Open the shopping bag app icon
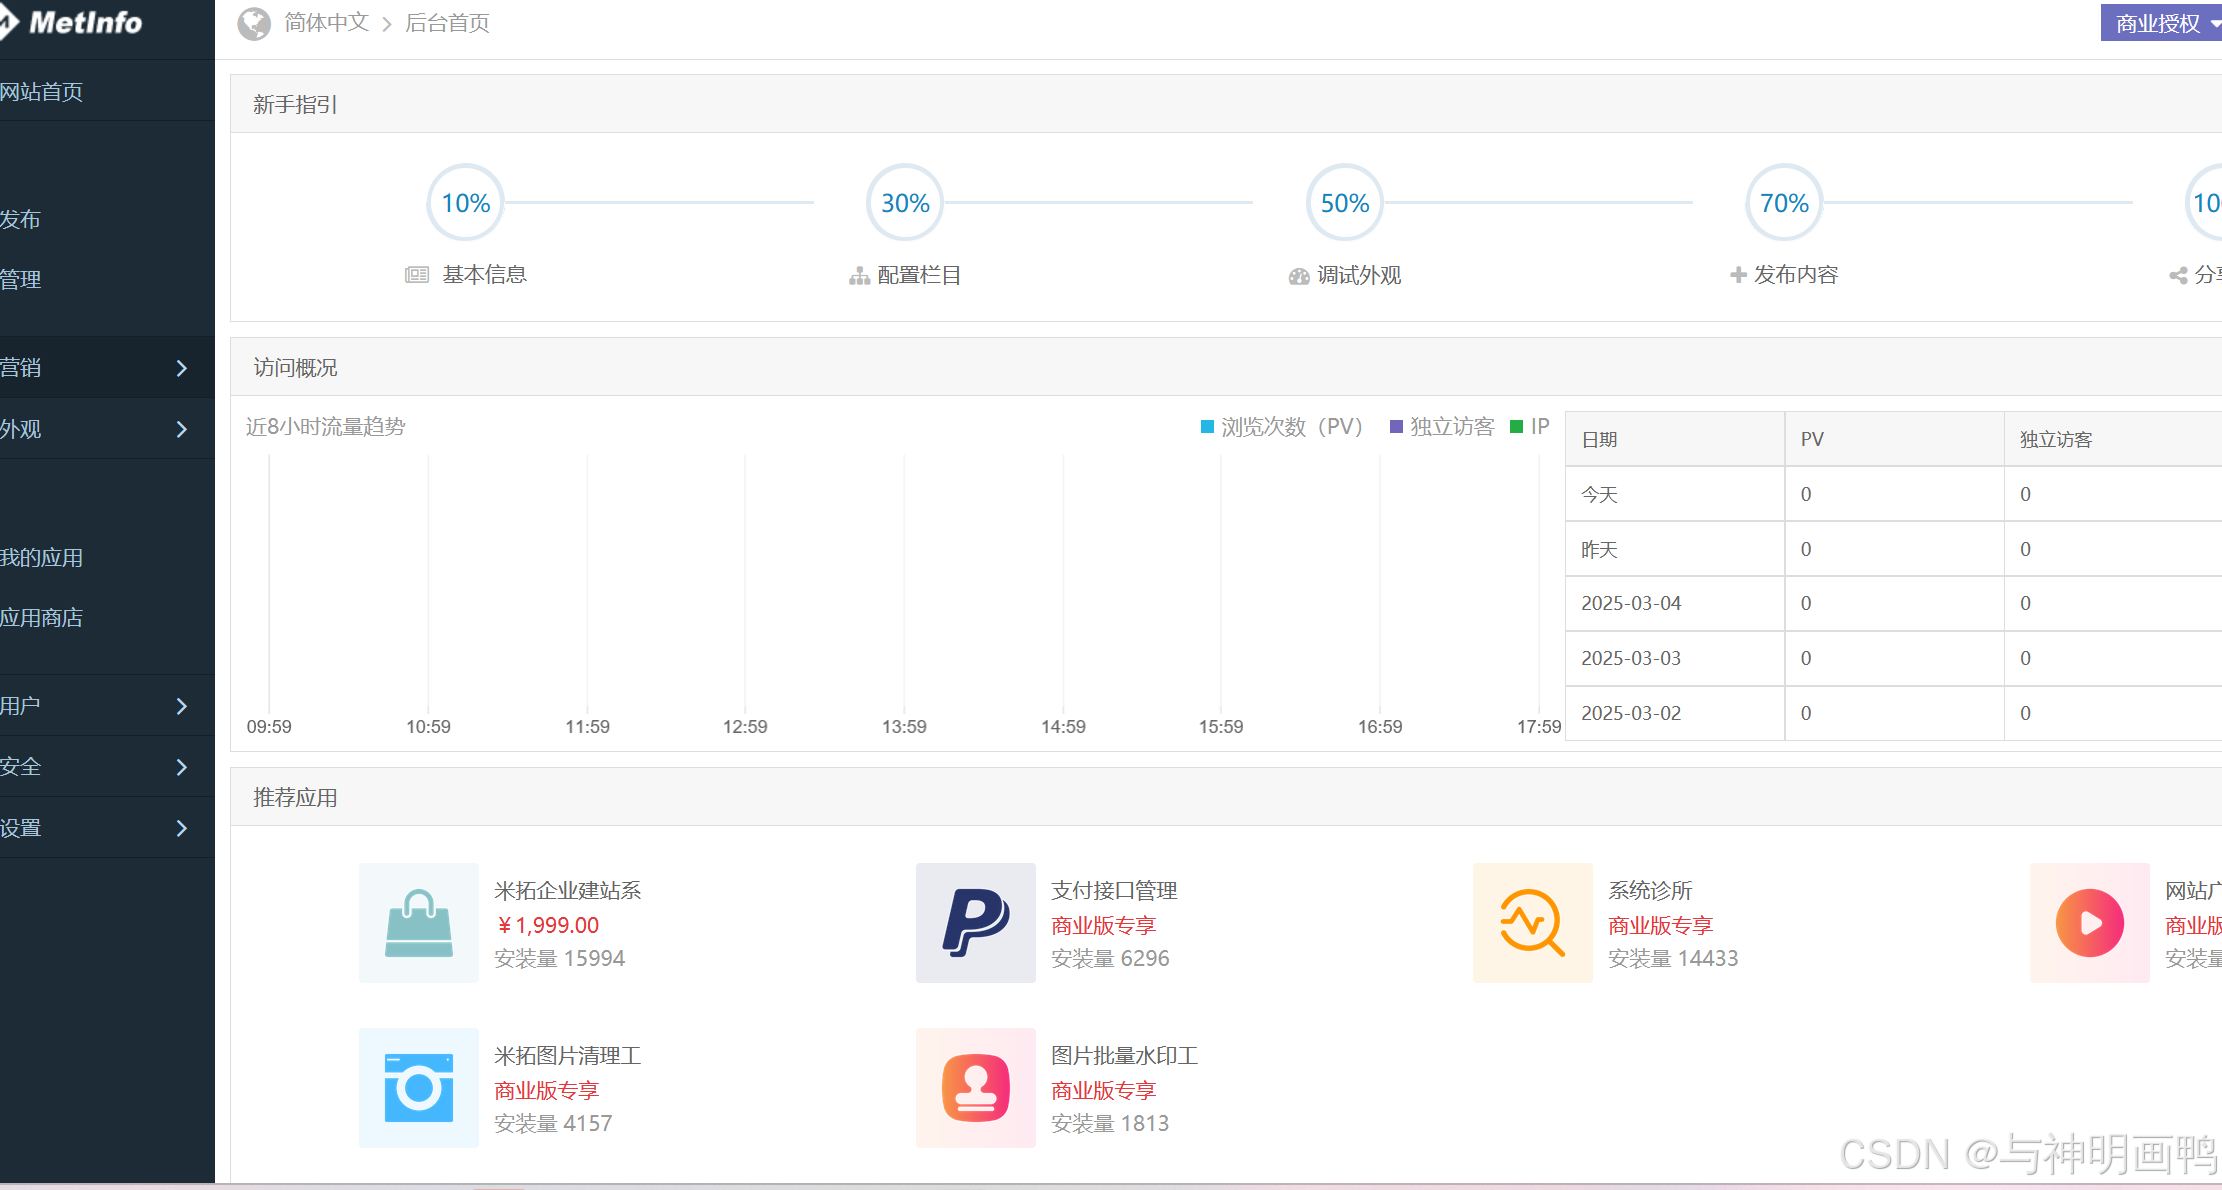The height and width of the screenshot is (1190, 2222). 418,923
